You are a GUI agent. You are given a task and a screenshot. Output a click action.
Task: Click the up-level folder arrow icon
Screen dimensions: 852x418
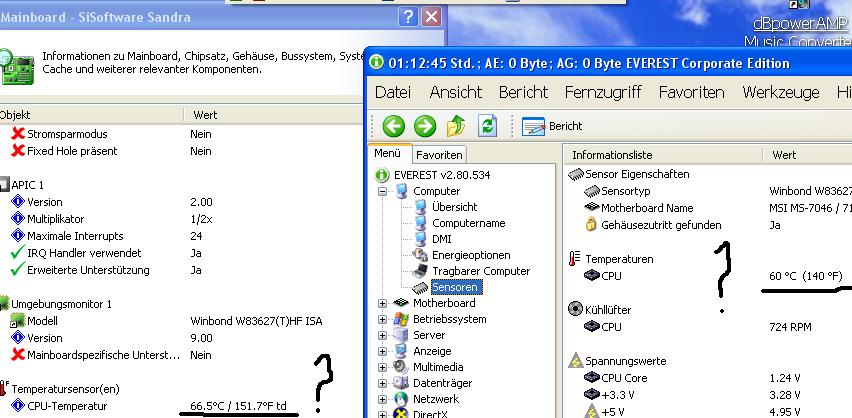click(456, 126)
